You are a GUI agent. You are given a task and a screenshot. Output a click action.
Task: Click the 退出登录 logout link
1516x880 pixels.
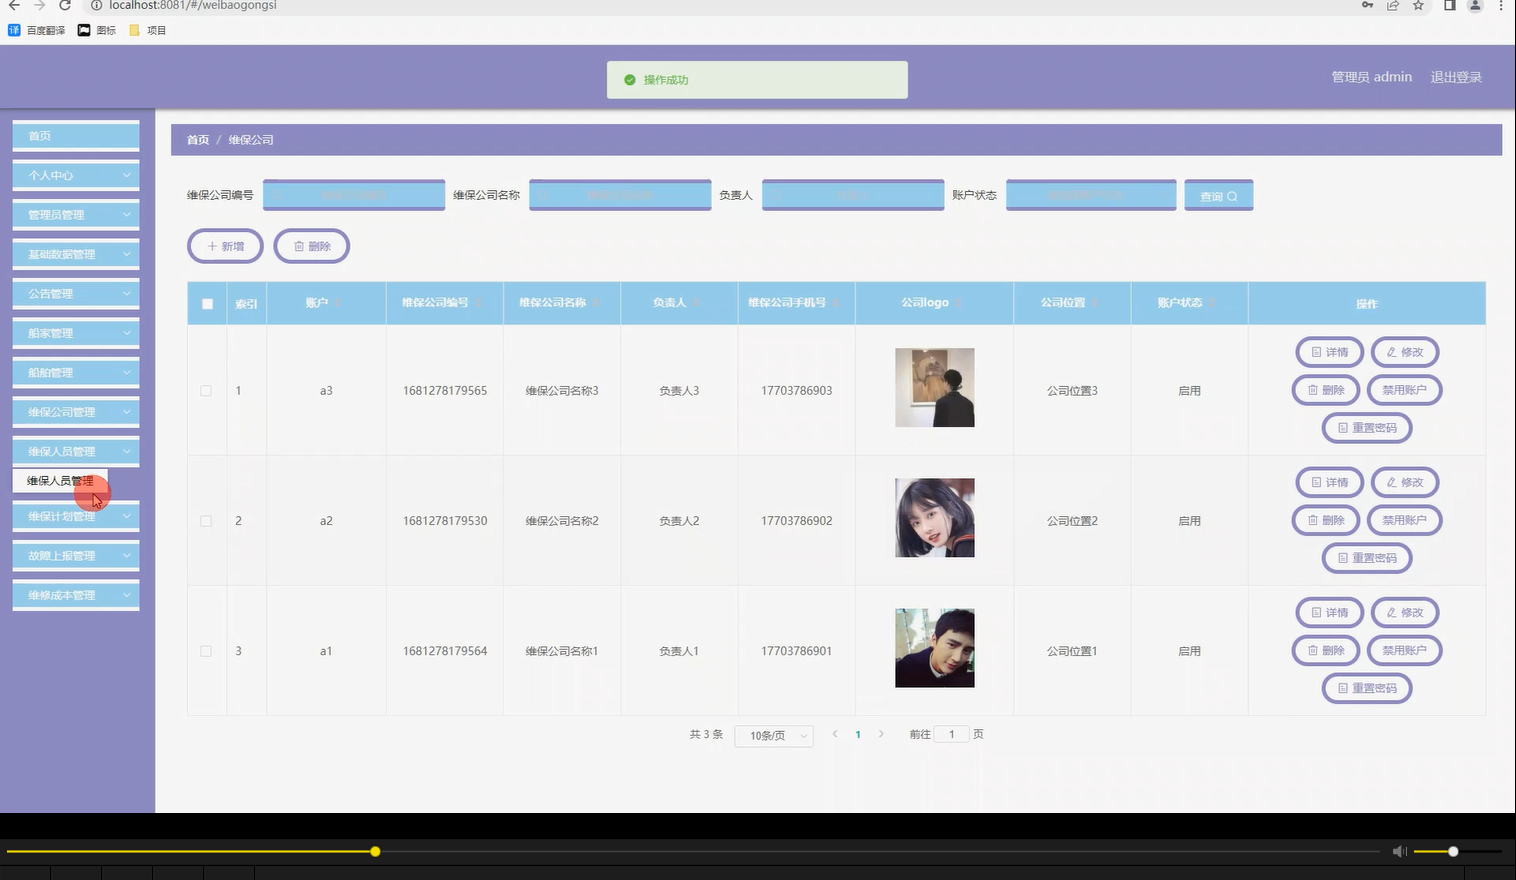pos(1456,76)
